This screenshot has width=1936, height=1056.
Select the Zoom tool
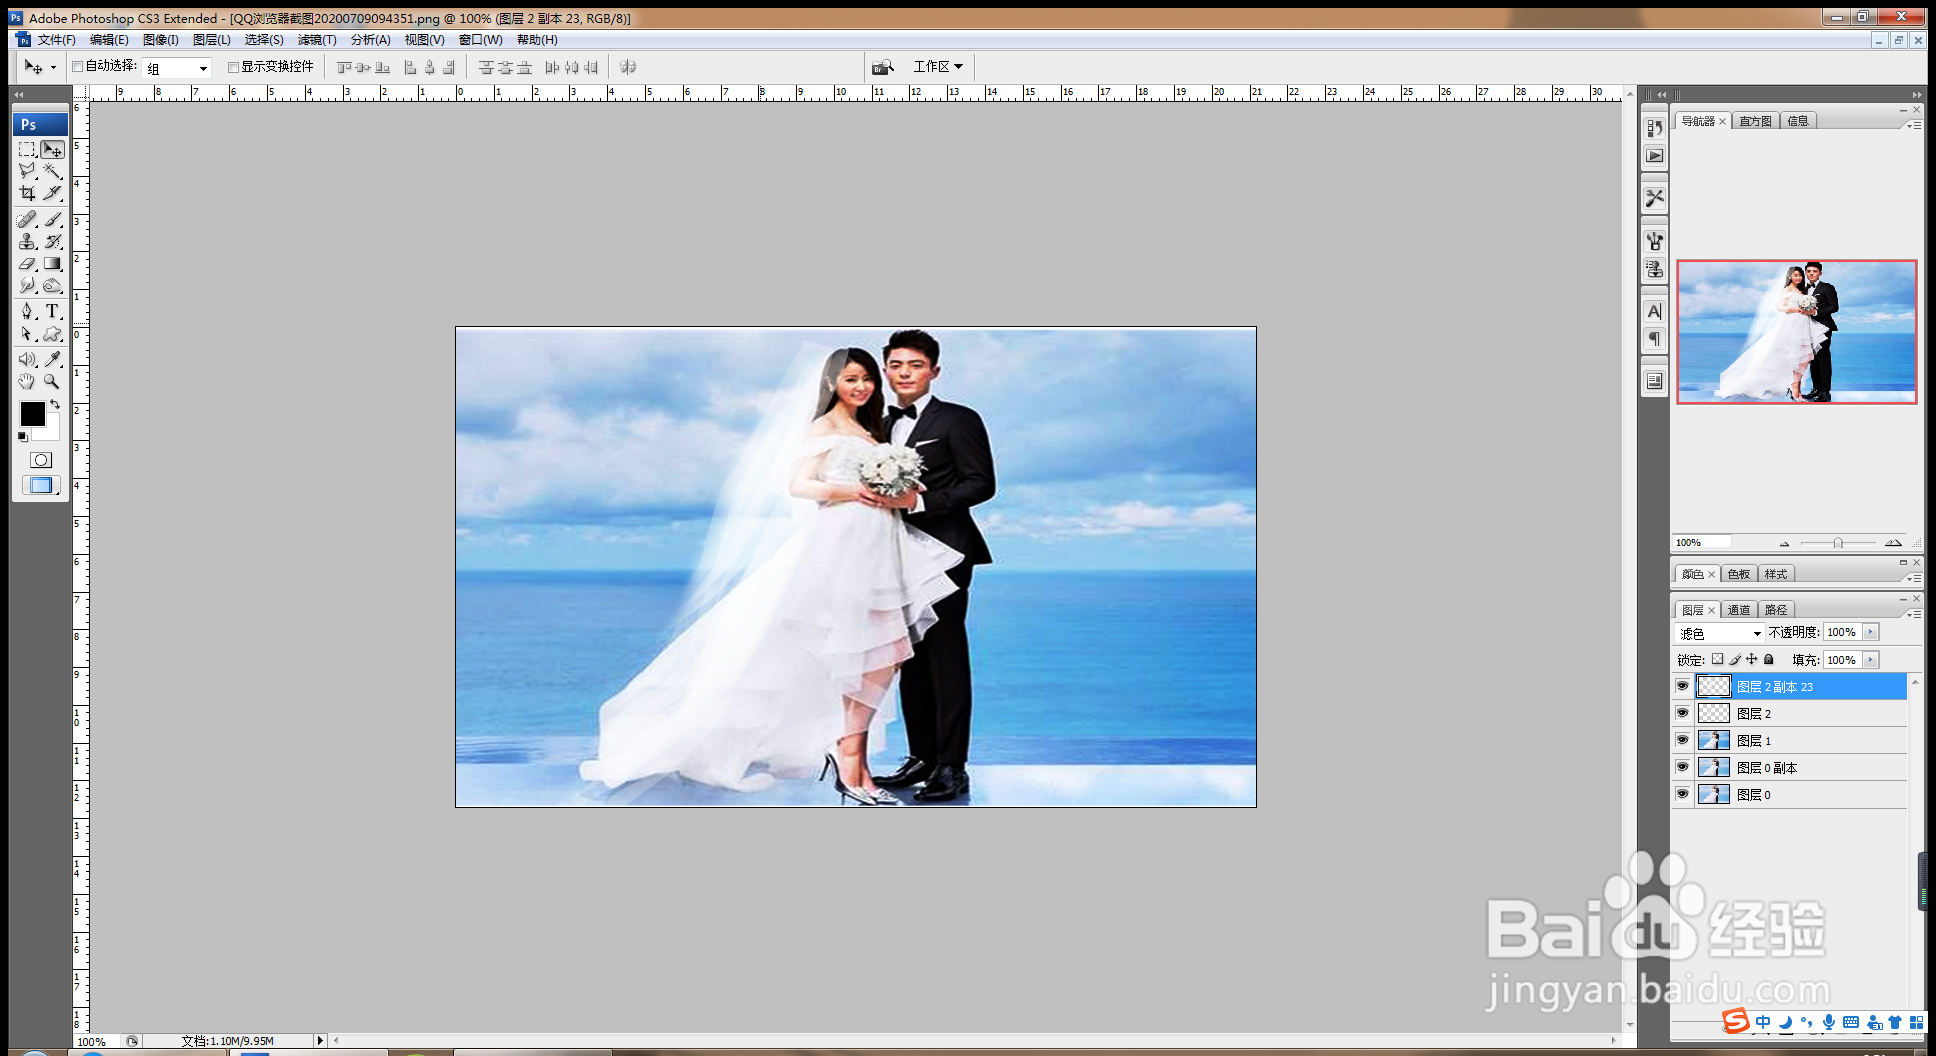pyautogui.click(x=53, y=381)
